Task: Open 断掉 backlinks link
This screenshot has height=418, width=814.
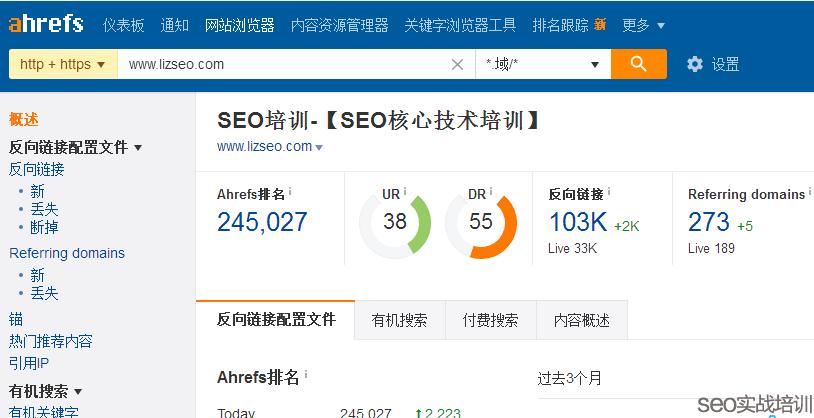Action: coord(44,227)
